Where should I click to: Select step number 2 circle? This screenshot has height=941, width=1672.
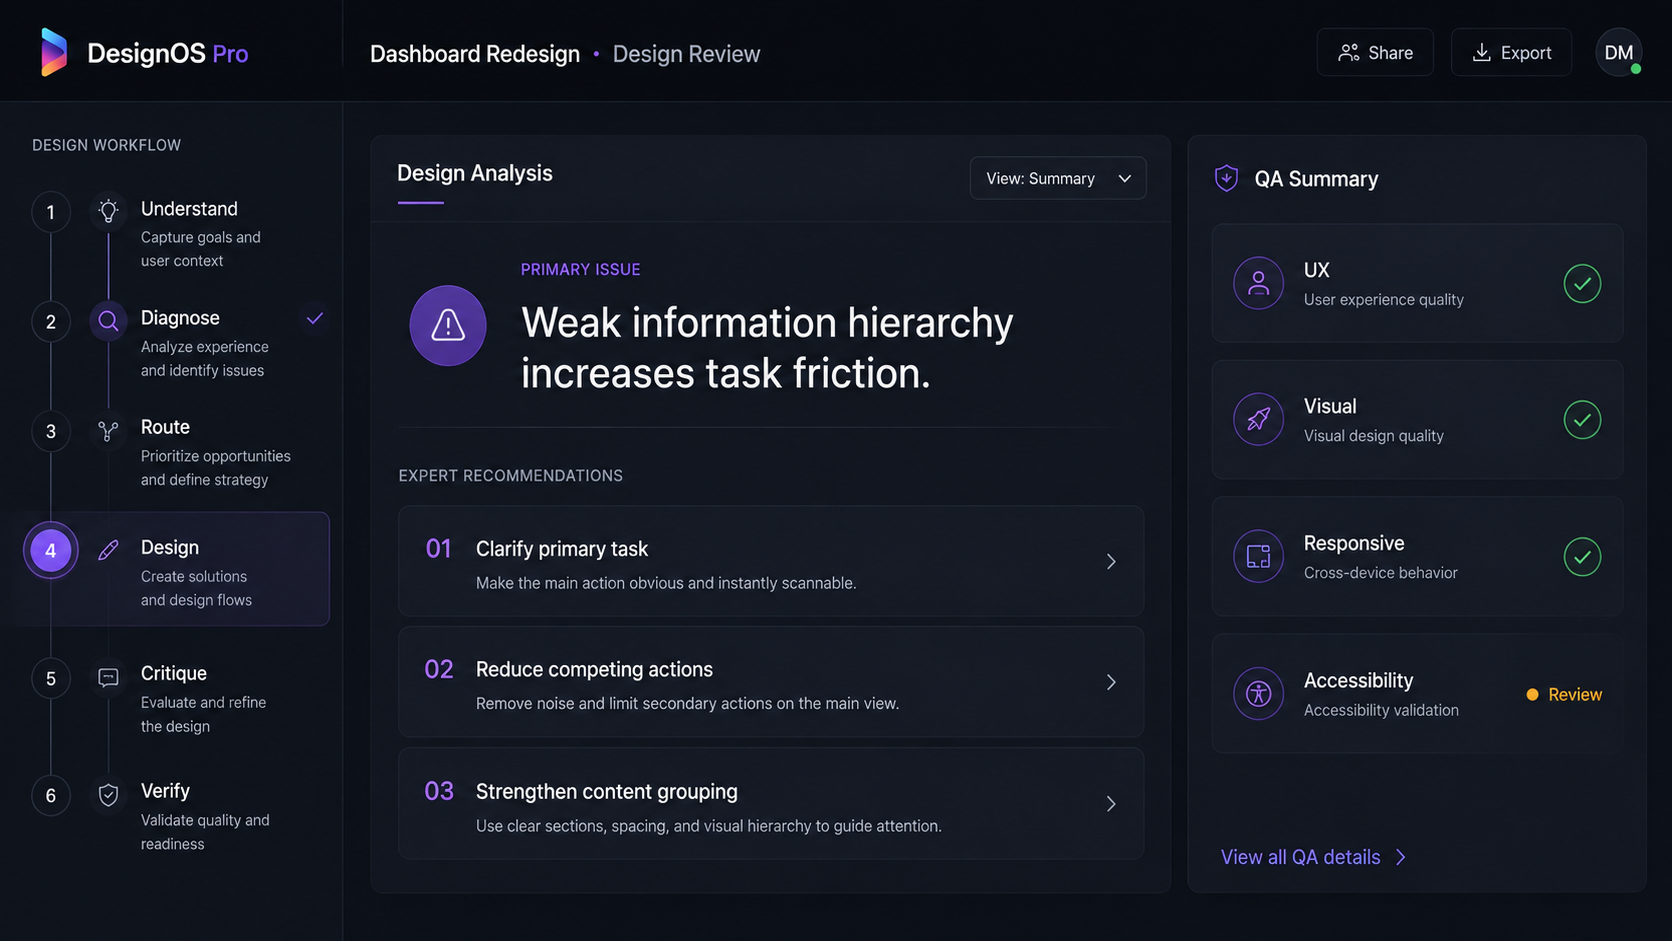pos(51,322)
